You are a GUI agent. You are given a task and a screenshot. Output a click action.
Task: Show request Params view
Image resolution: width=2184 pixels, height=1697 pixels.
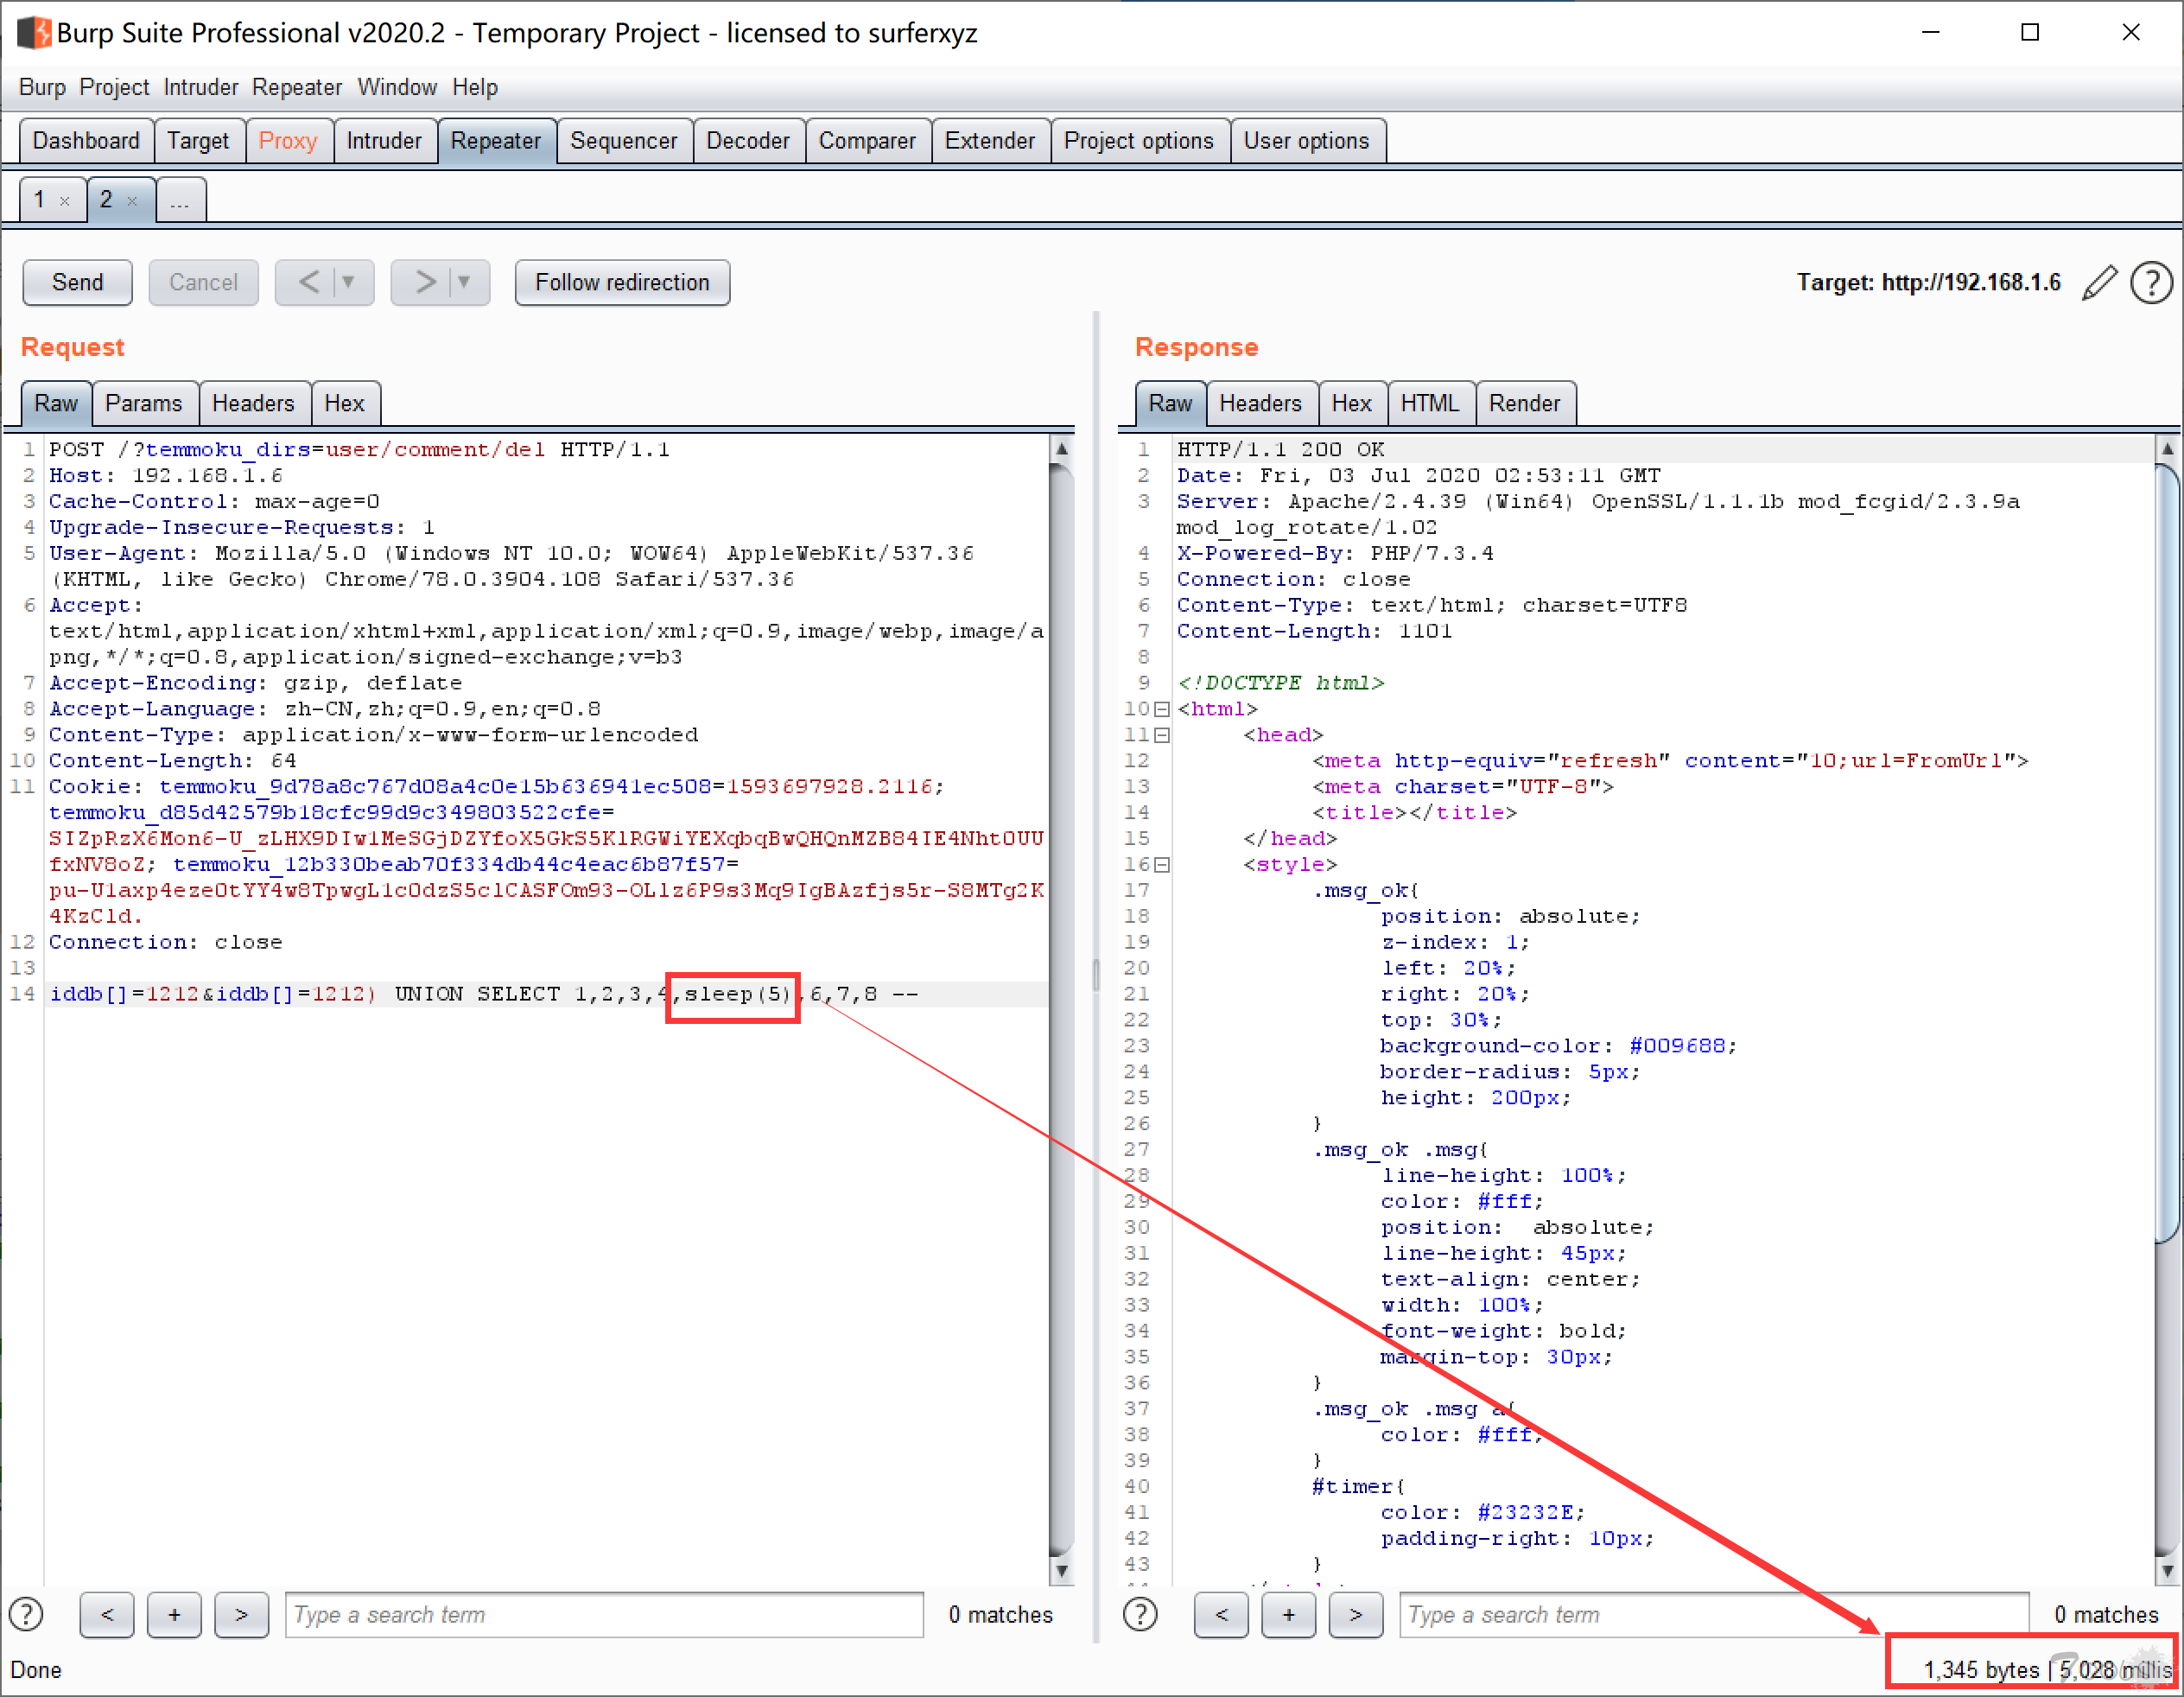[144, 404]
